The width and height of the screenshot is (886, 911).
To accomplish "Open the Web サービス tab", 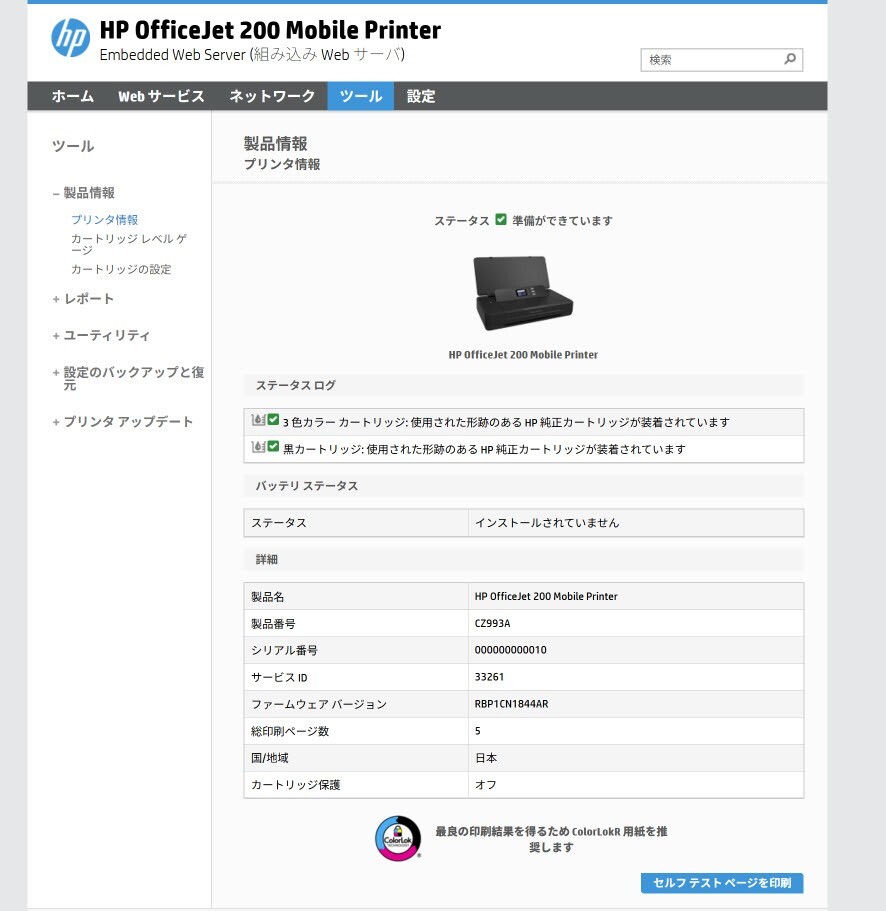I will click(x=162, y=96).
